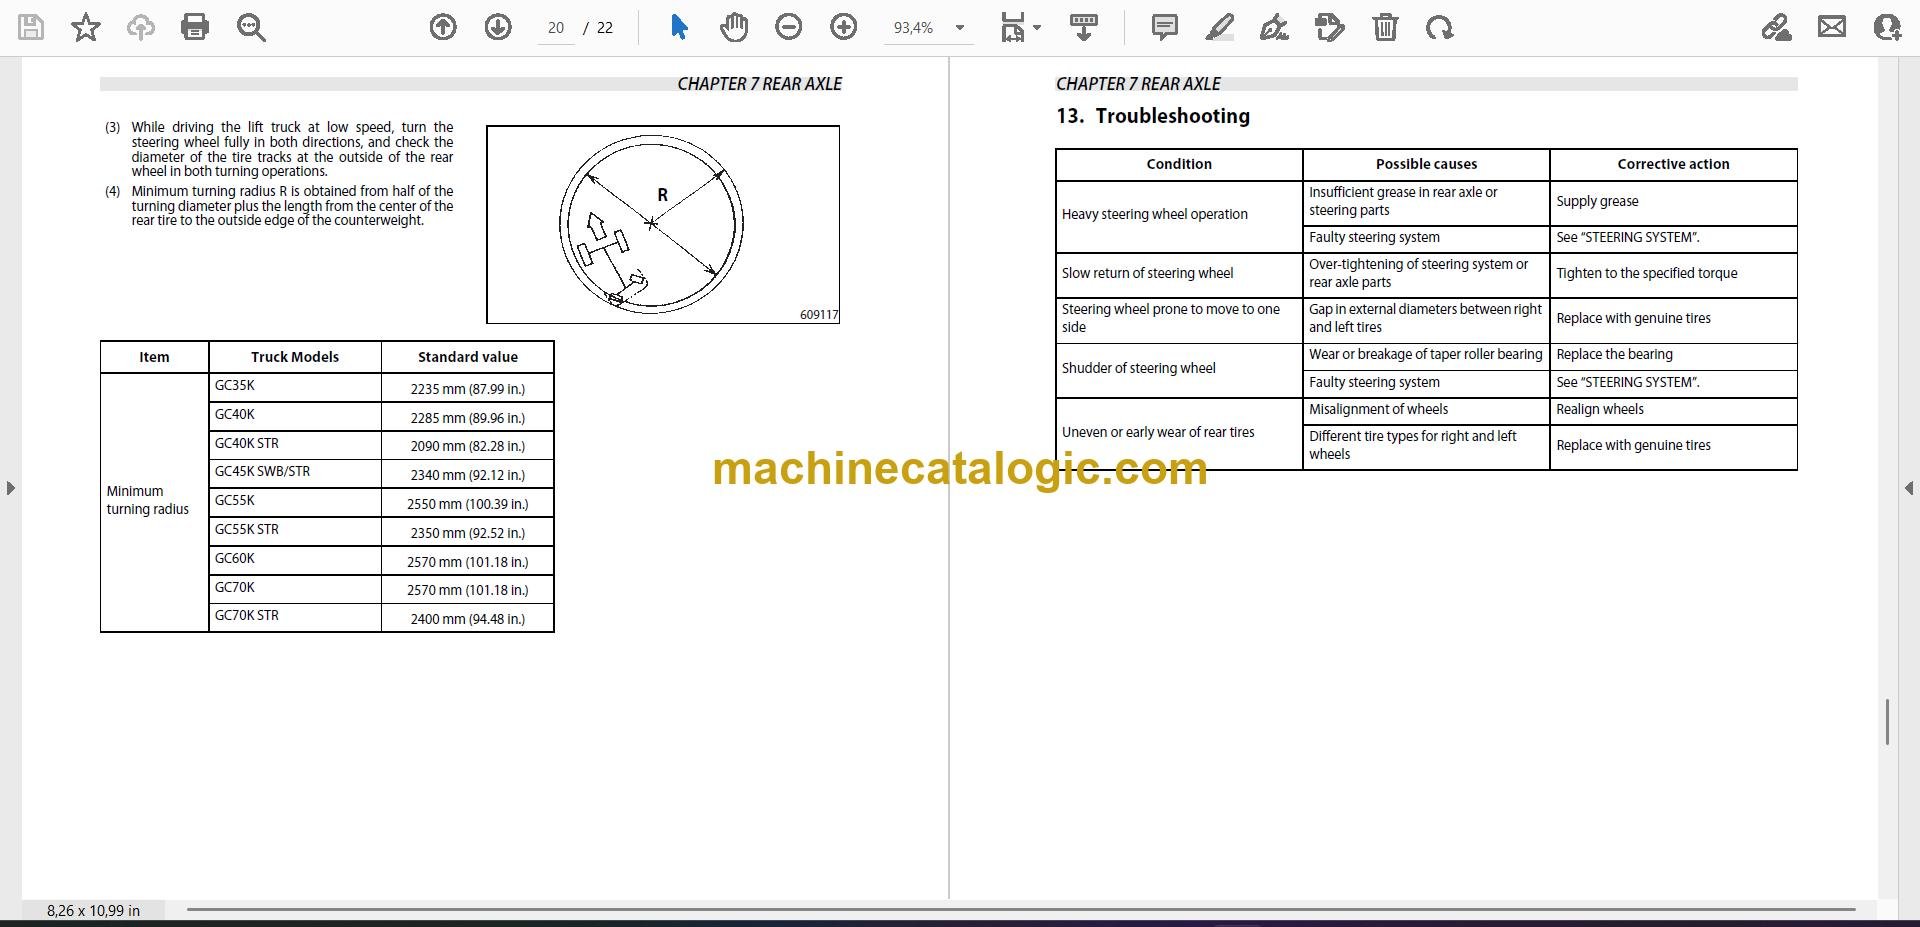
Task: Click the cloud upload icon
Action: click(140, 27)
